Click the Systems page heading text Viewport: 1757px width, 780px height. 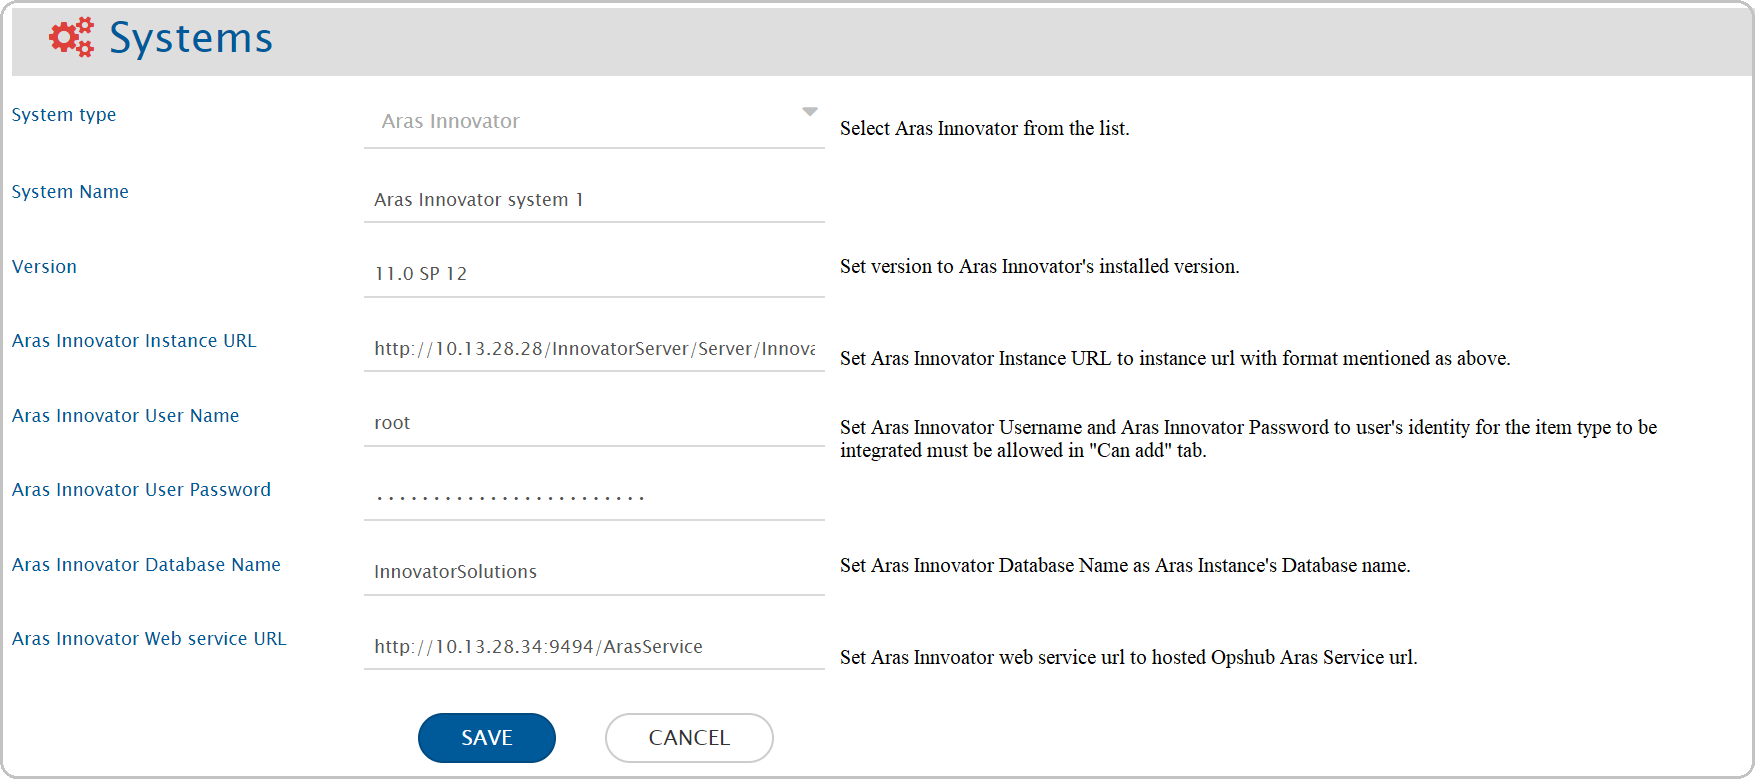coord(190,38)
